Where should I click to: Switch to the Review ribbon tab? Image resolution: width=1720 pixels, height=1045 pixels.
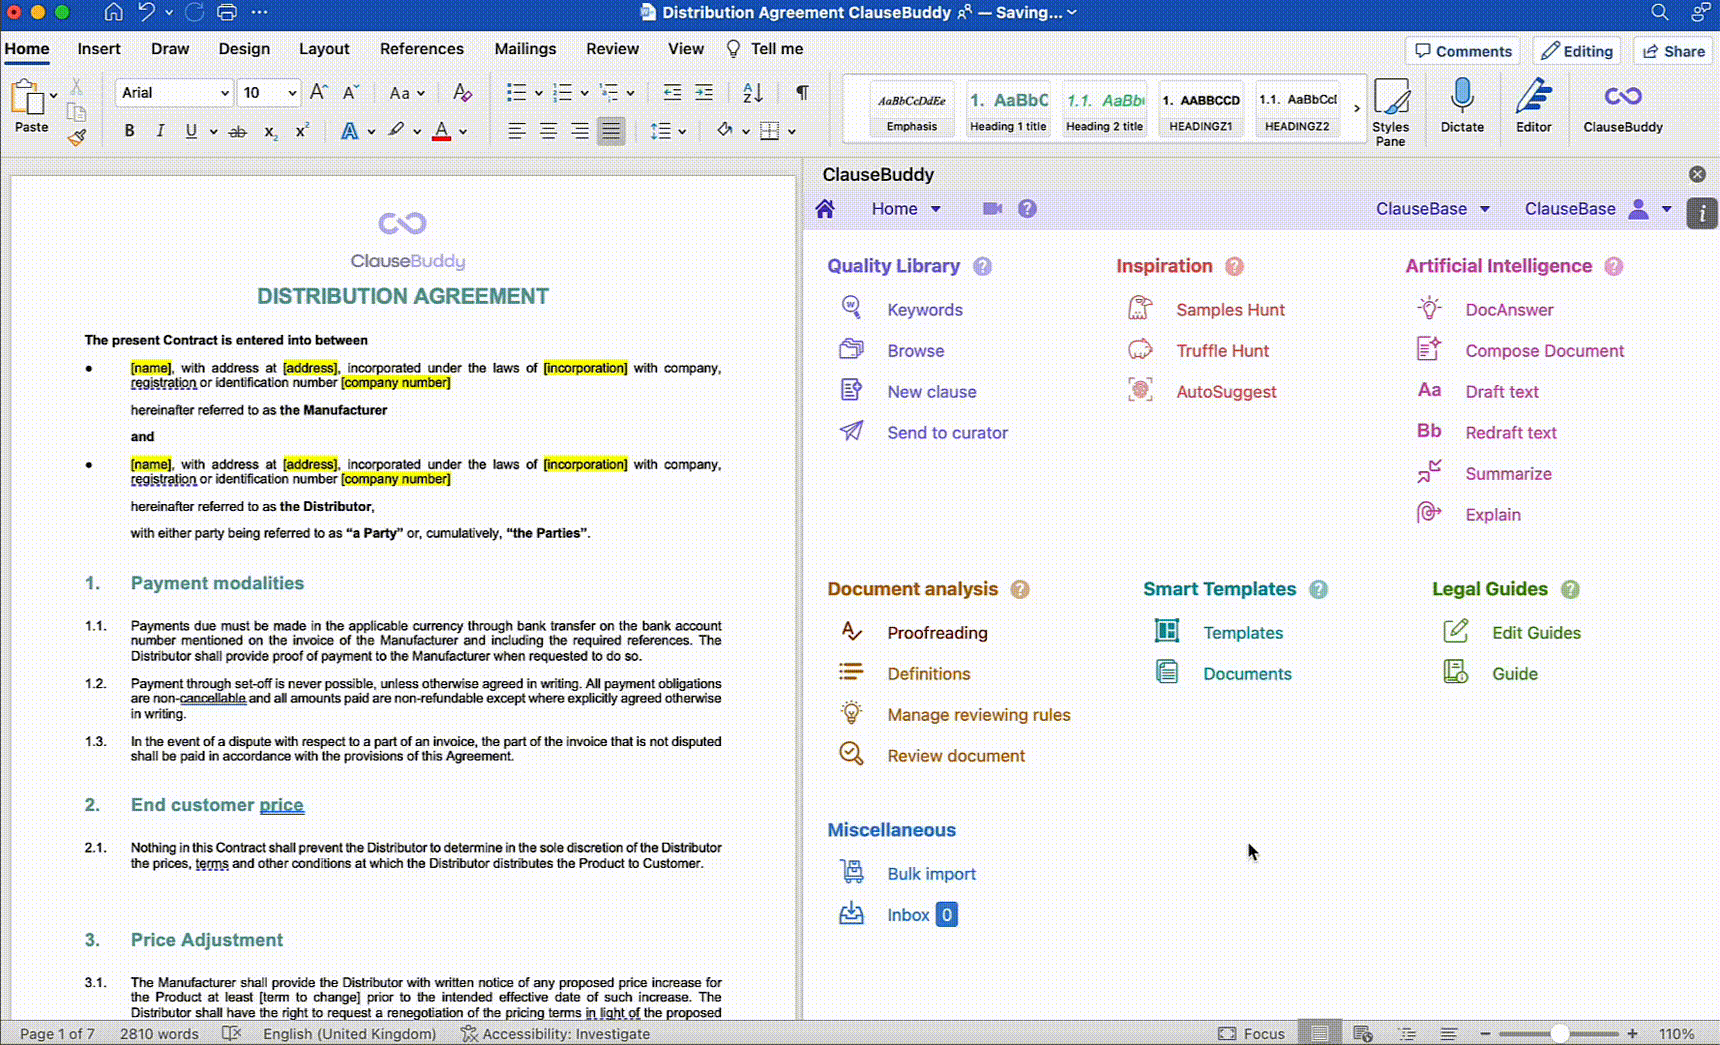(612, 49)
